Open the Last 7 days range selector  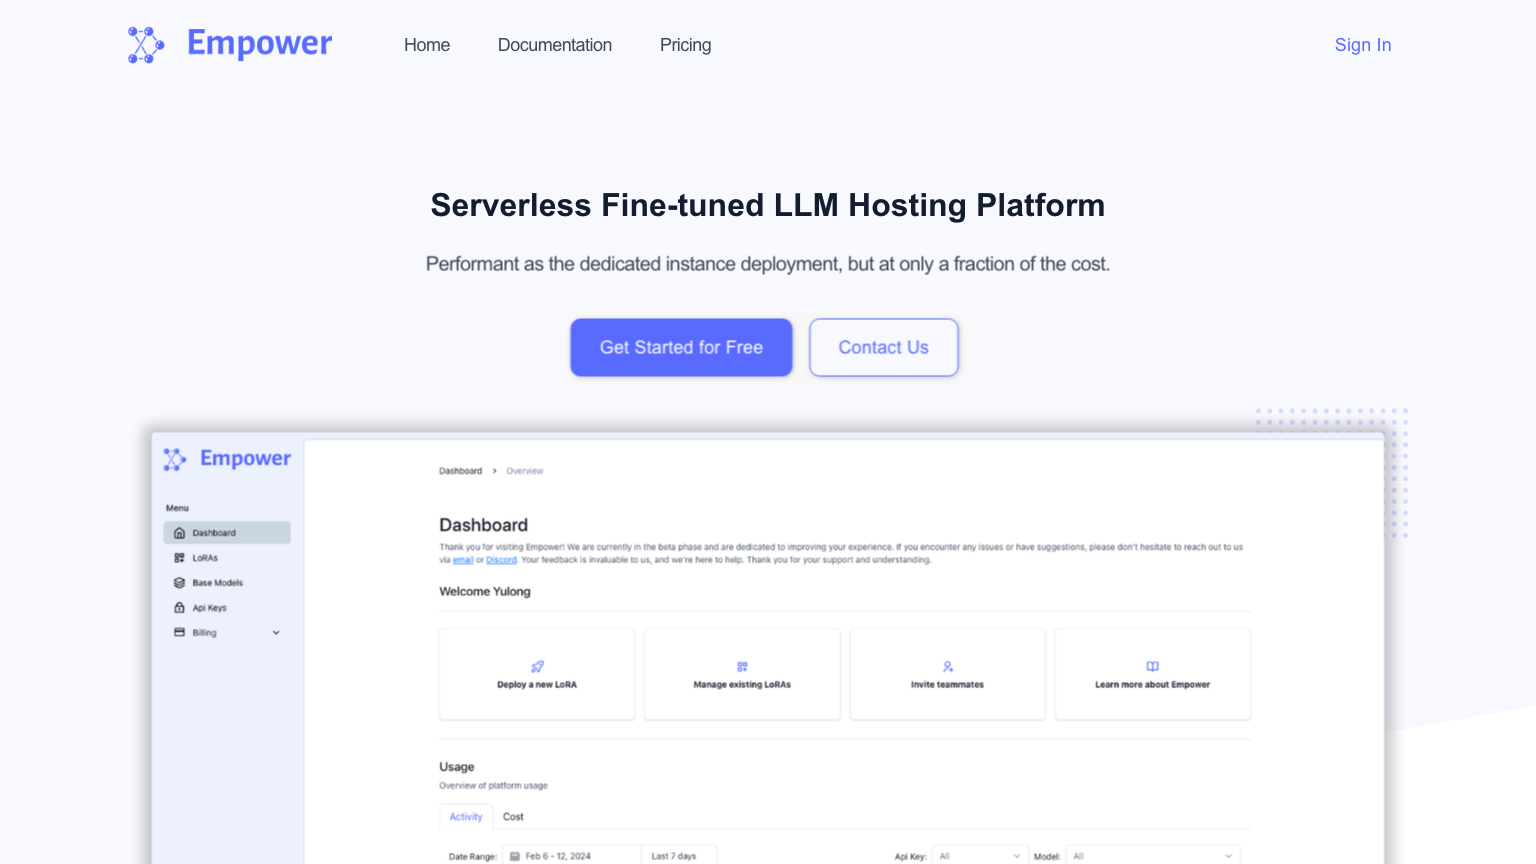coord(679,856)
